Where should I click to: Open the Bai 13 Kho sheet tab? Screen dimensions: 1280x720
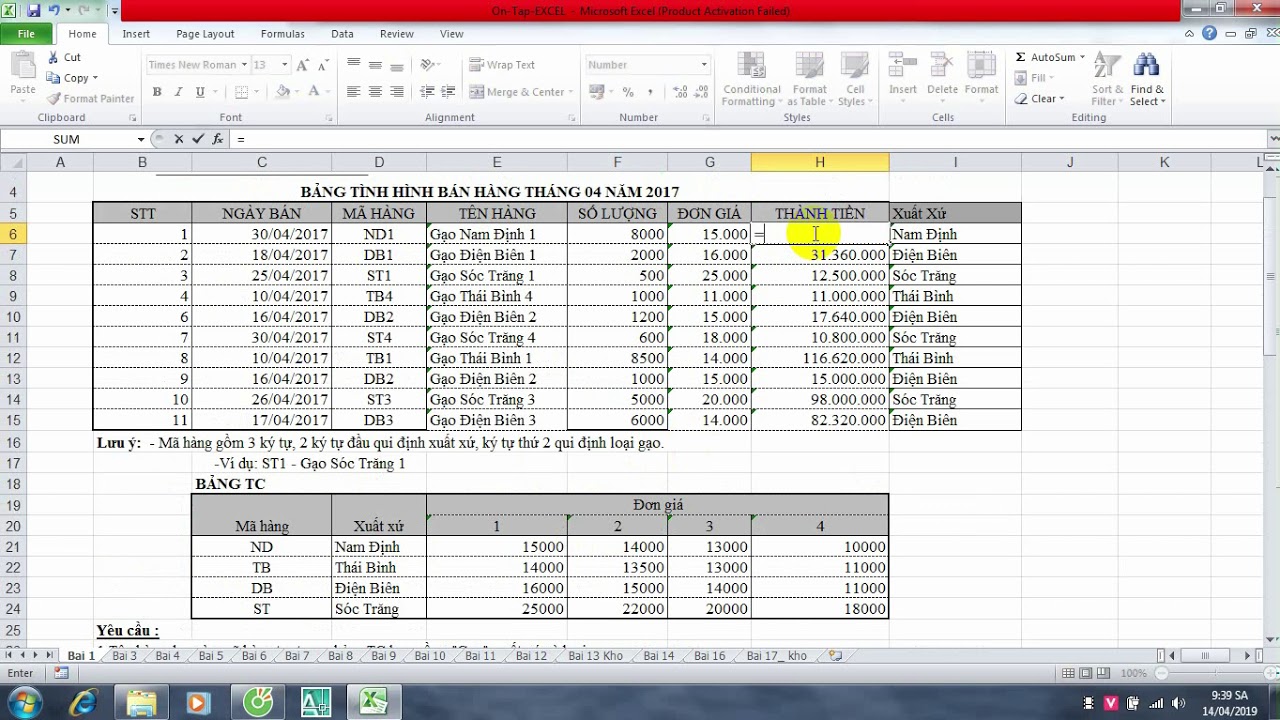[596, 656]
